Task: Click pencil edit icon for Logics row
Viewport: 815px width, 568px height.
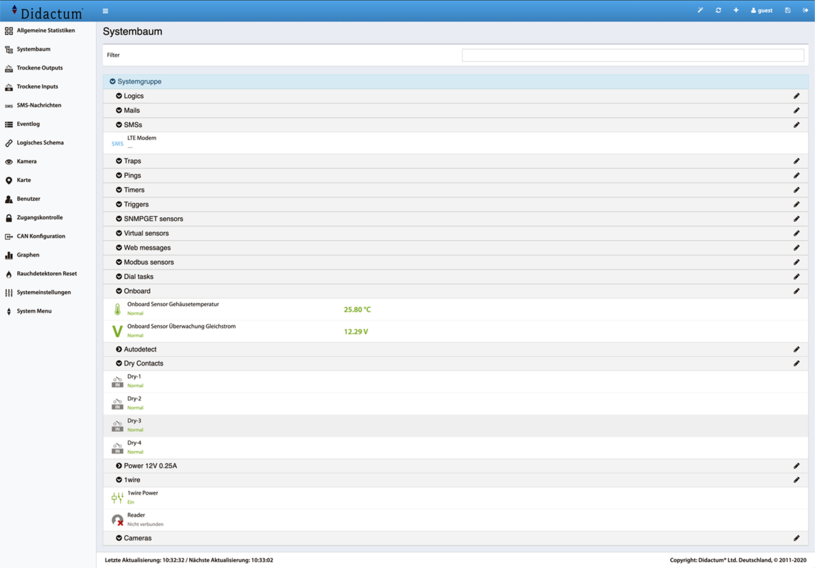Action: 796,96
